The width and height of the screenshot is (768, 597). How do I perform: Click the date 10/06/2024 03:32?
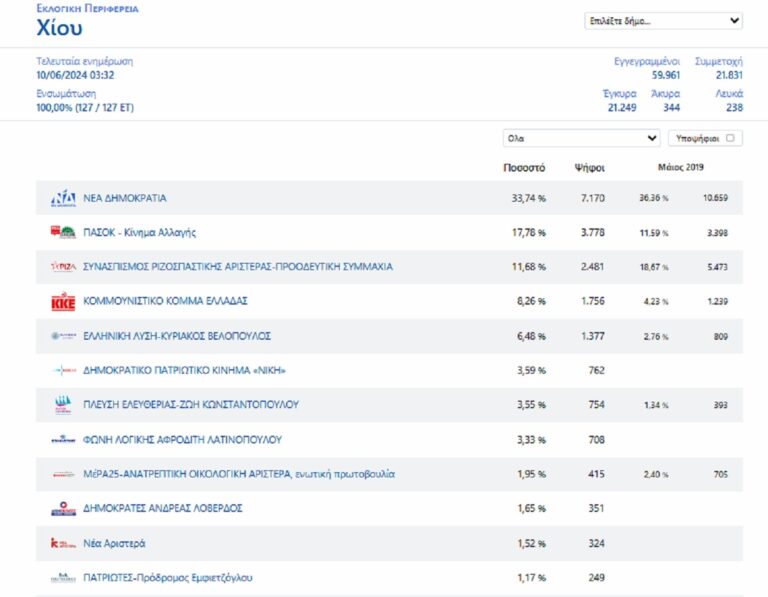click(75, 75)
